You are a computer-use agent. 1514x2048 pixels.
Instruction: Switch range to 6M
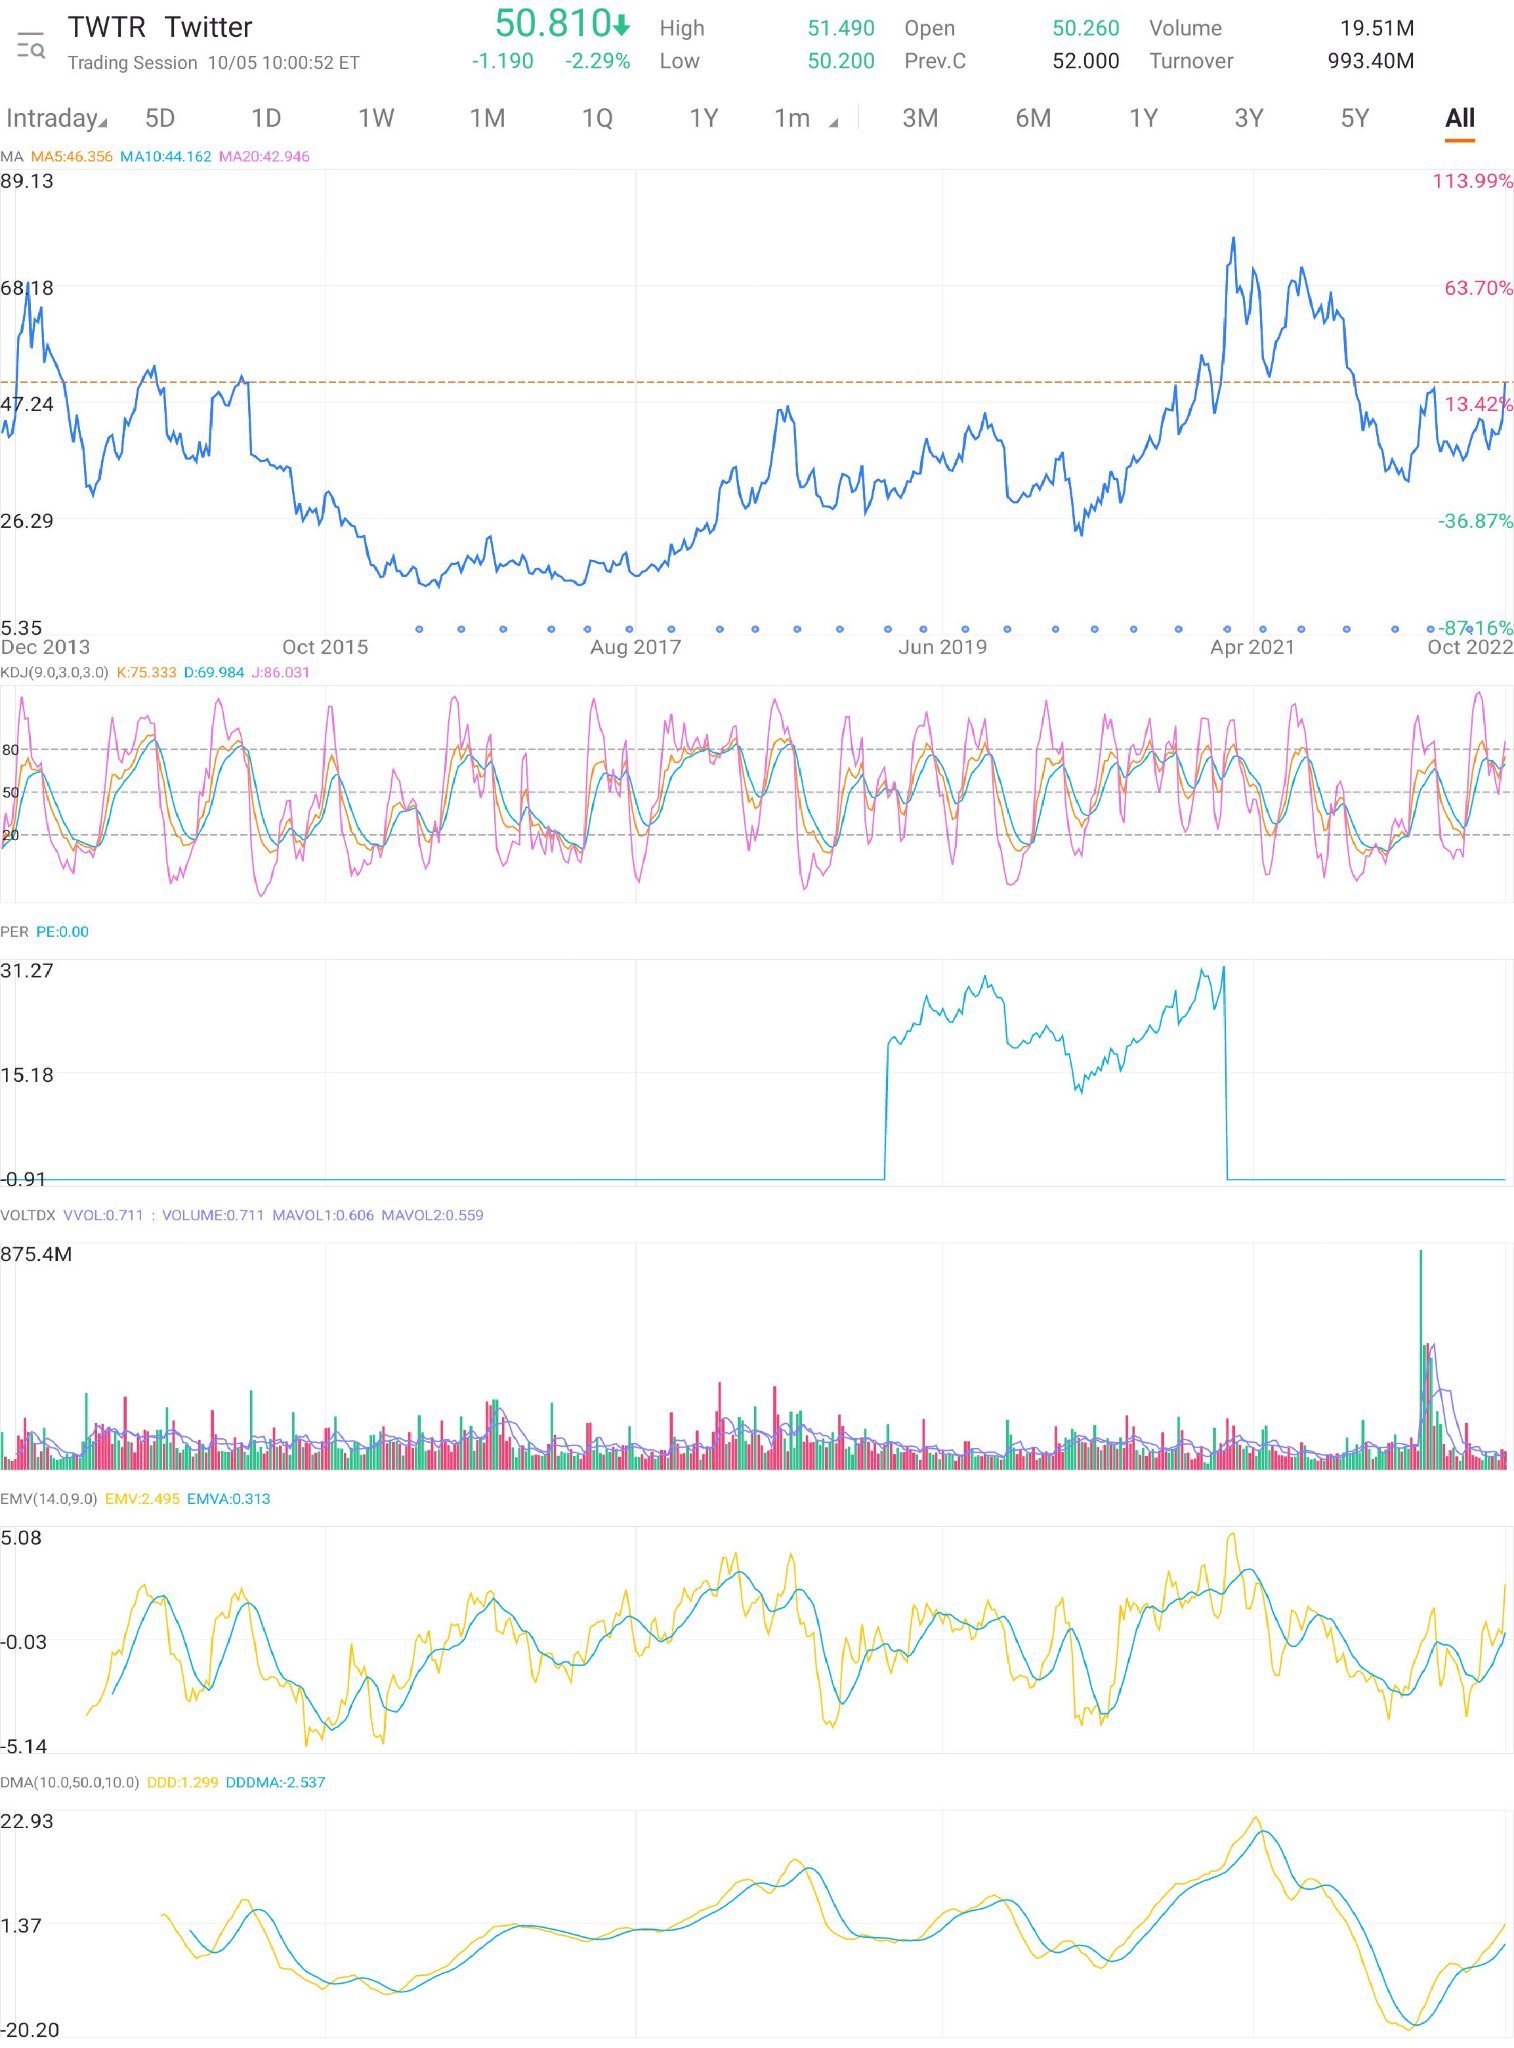click(1033, 118)
